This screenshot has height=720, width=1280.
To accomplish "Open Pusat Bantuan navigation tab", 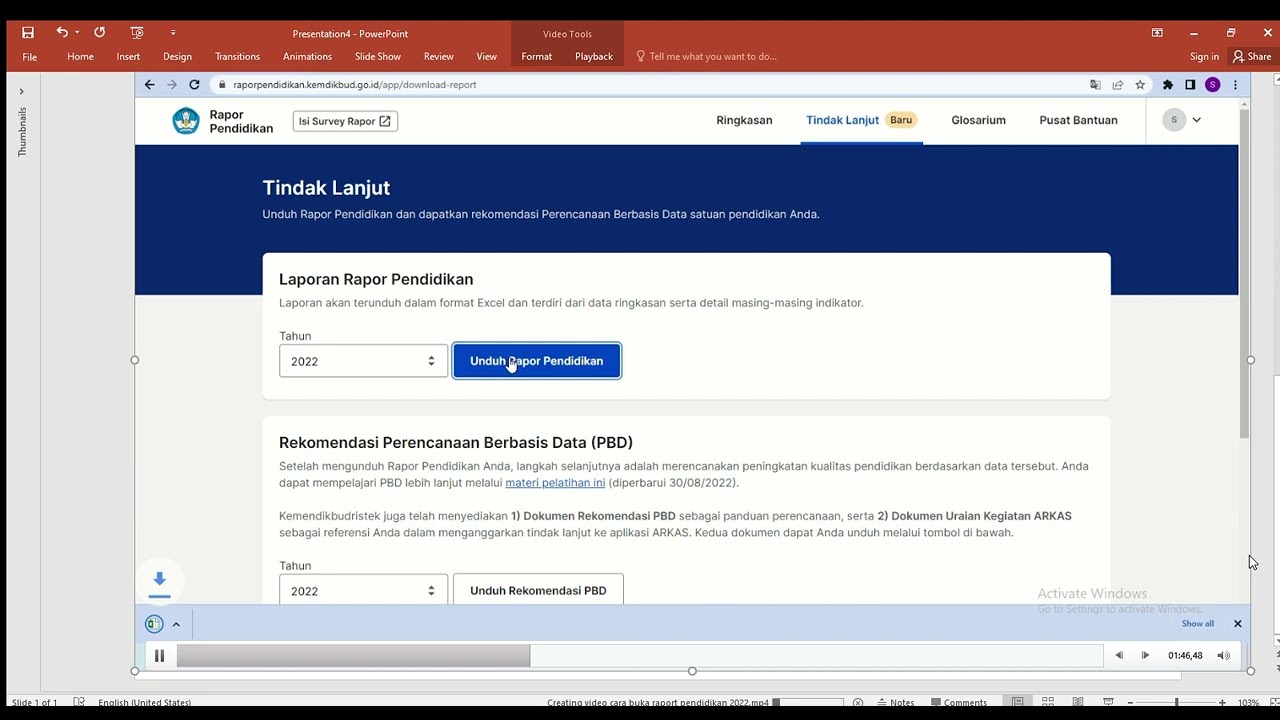I will pos(1078,120).
